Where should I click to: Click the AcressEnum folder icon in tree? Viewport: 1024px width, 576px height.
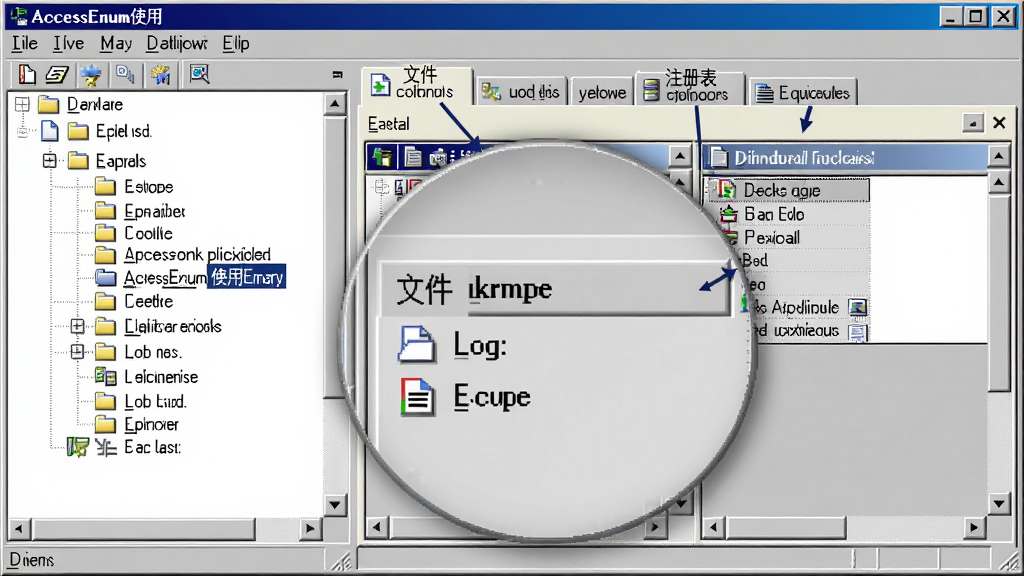[x=106, y=278]
